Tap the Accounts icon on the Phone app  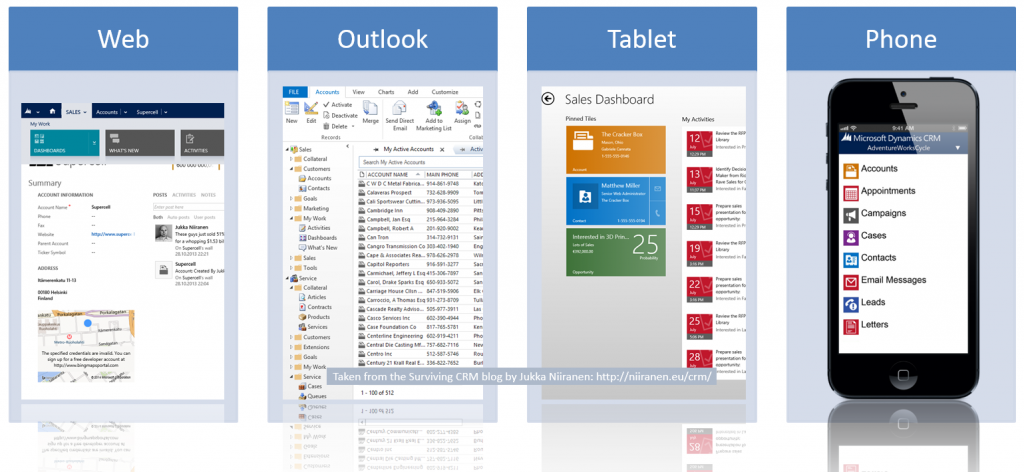850,171
